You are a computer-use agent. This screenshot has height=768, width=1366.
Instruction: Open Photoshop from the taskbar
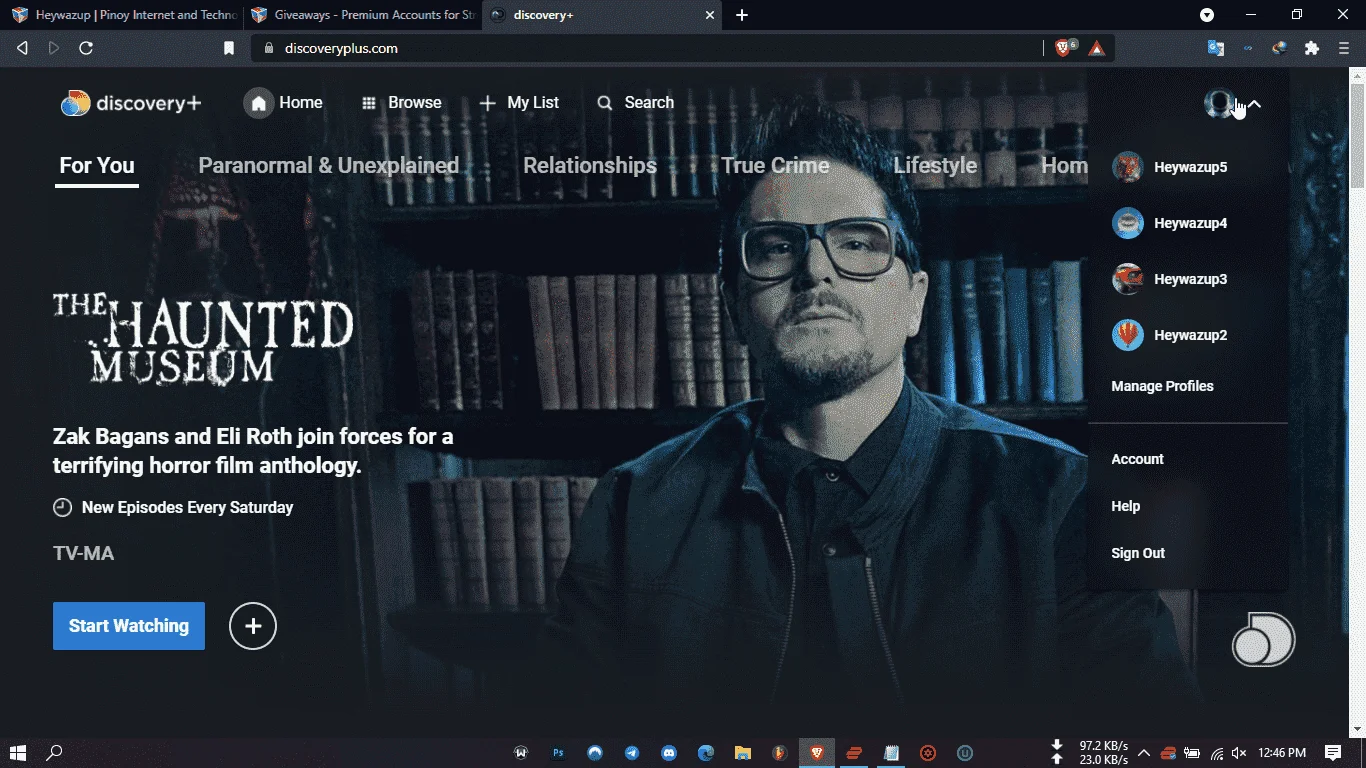click(x=558, y=753)
